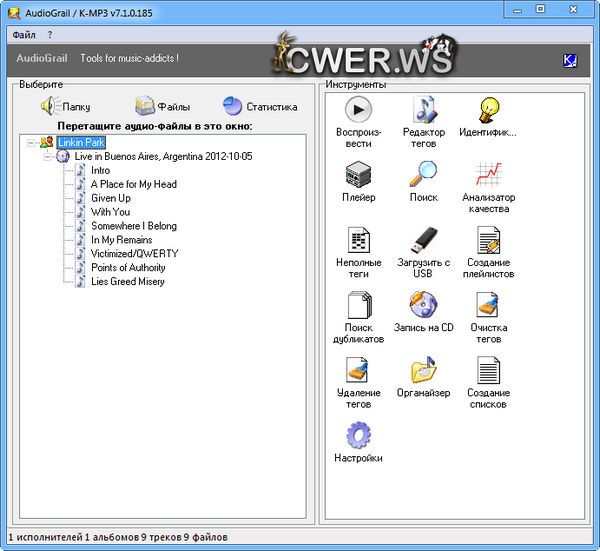The height and width of the screenshot is (551, 600).
Task: Select Загрузить с USB tool
Action: tap(423, 241)
